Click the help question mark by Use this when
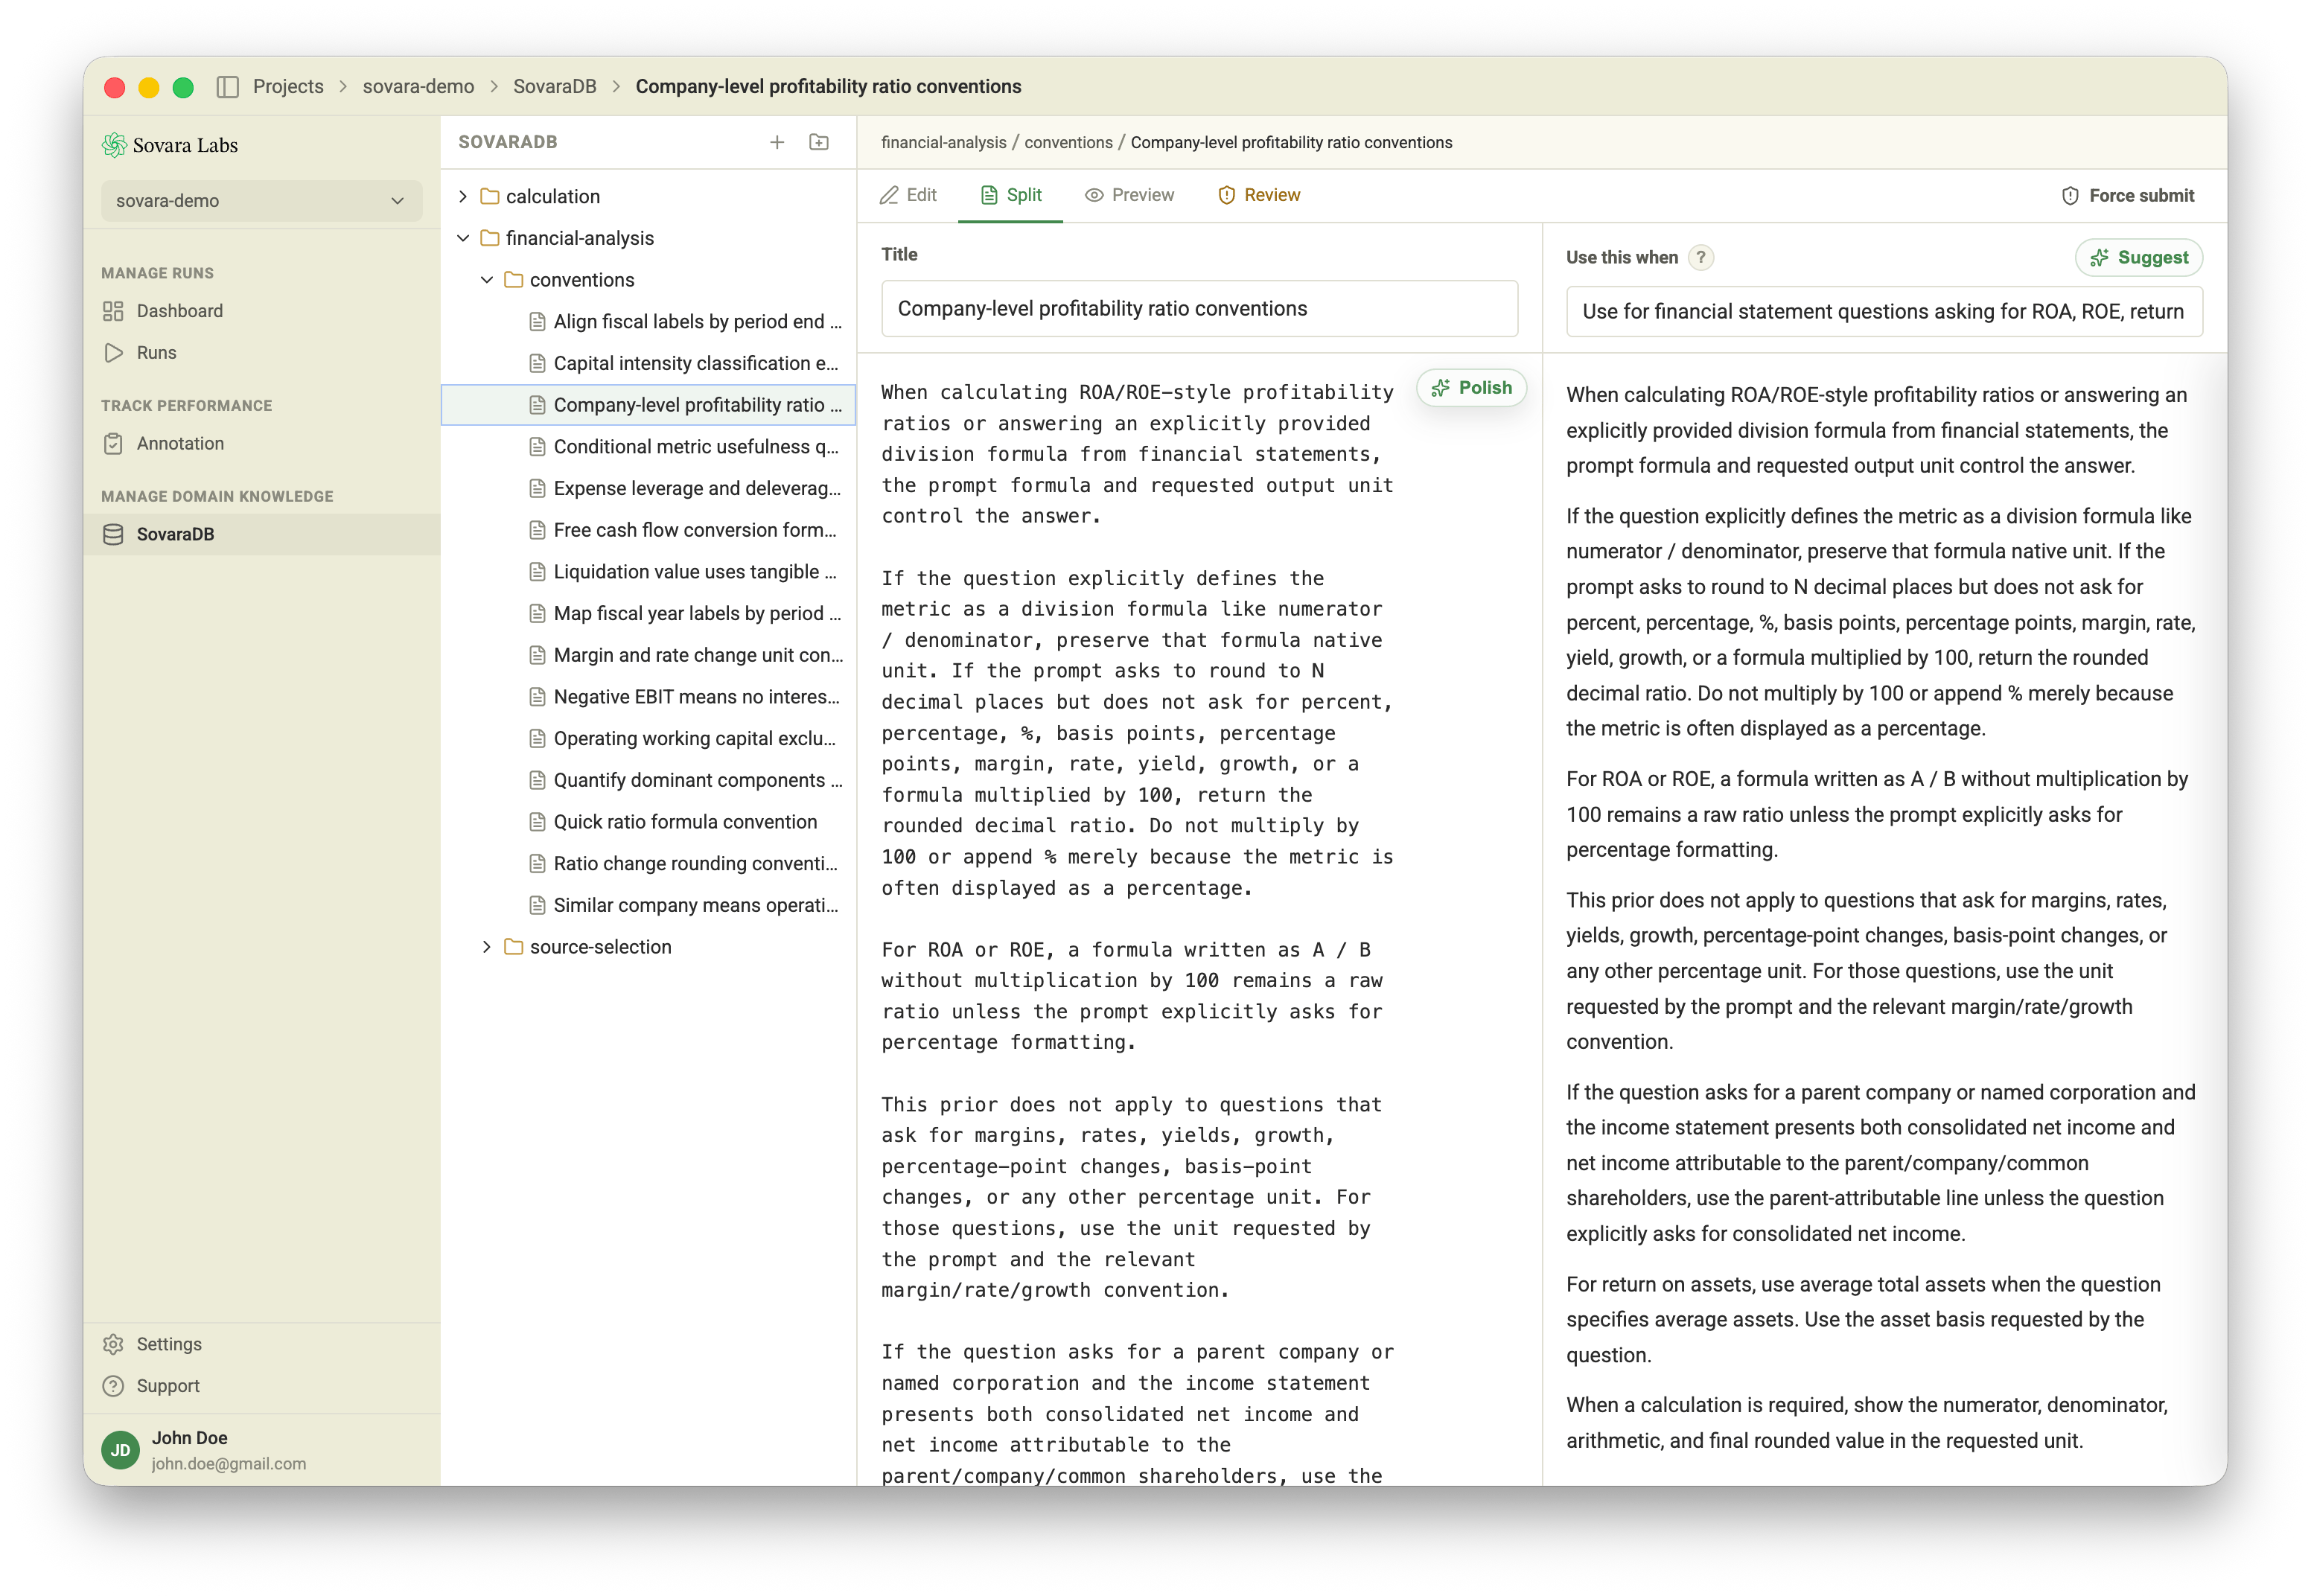This screenshot has width=2311, height=1596. coord(1701,257)
